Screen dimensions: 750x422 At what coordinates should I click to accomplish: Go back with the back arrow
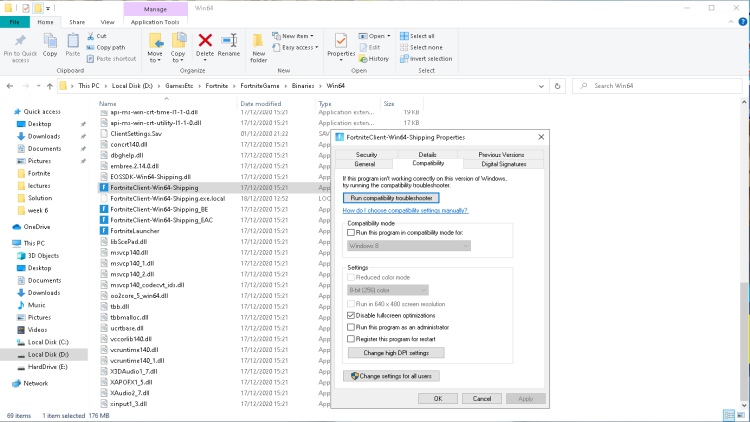(10, 86)
